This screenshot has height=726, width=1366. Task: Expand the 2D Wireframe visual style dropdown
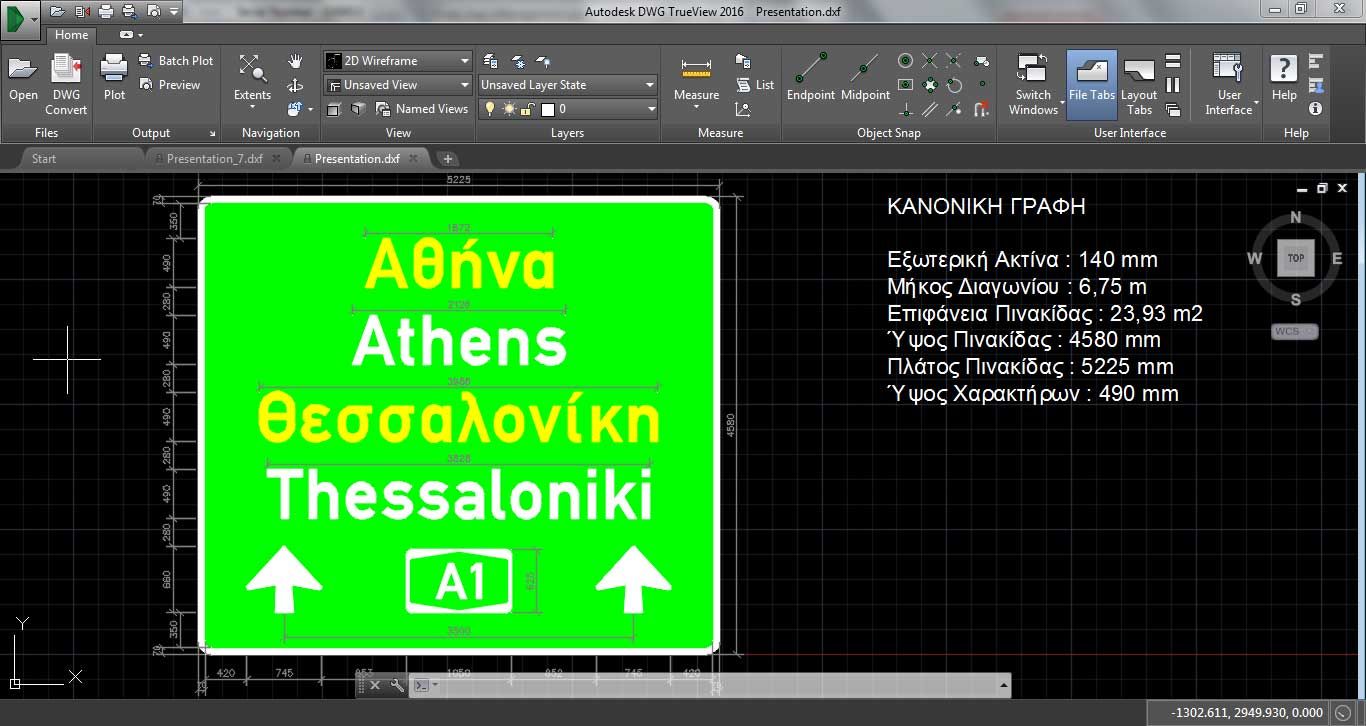(x=464, y=61)
